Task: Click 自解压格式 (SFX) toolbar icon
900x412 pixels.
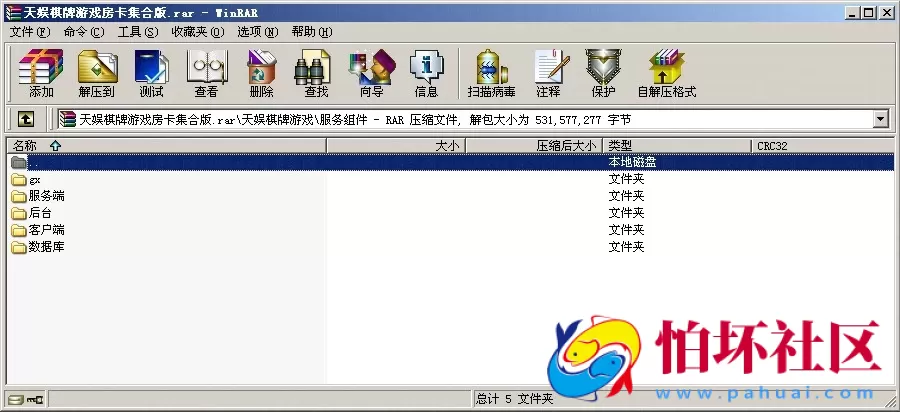Action: [x=666, y=73]
